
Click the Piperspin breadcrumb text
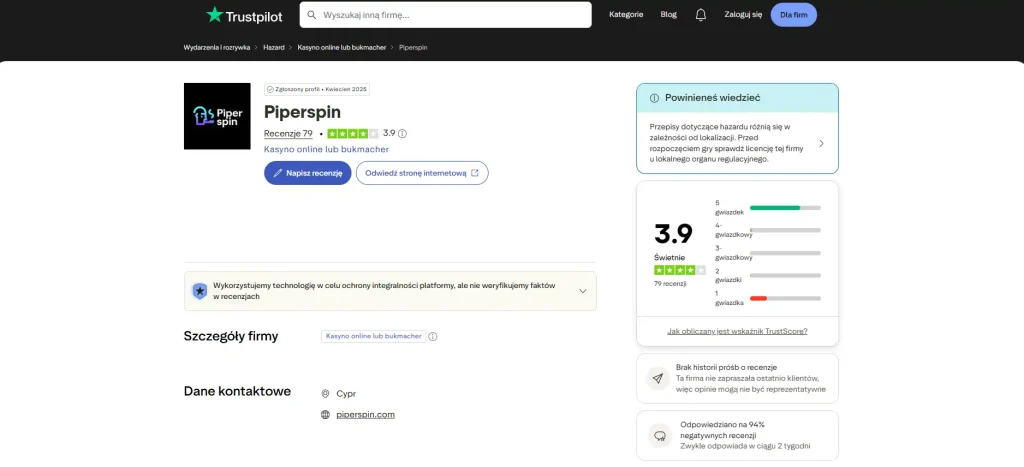(x=413, y=48)
